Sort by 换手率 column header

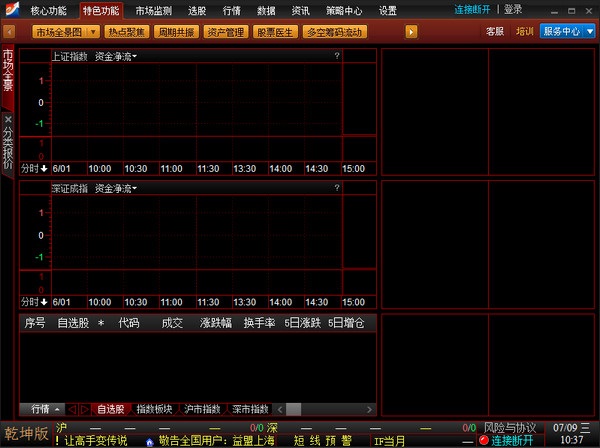coord(259,323)
